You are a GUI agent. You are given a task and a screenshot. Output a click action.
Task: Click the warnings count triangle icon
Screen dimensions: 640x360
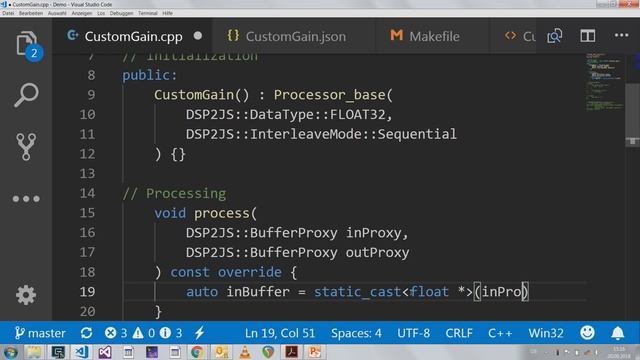(144, 333)
